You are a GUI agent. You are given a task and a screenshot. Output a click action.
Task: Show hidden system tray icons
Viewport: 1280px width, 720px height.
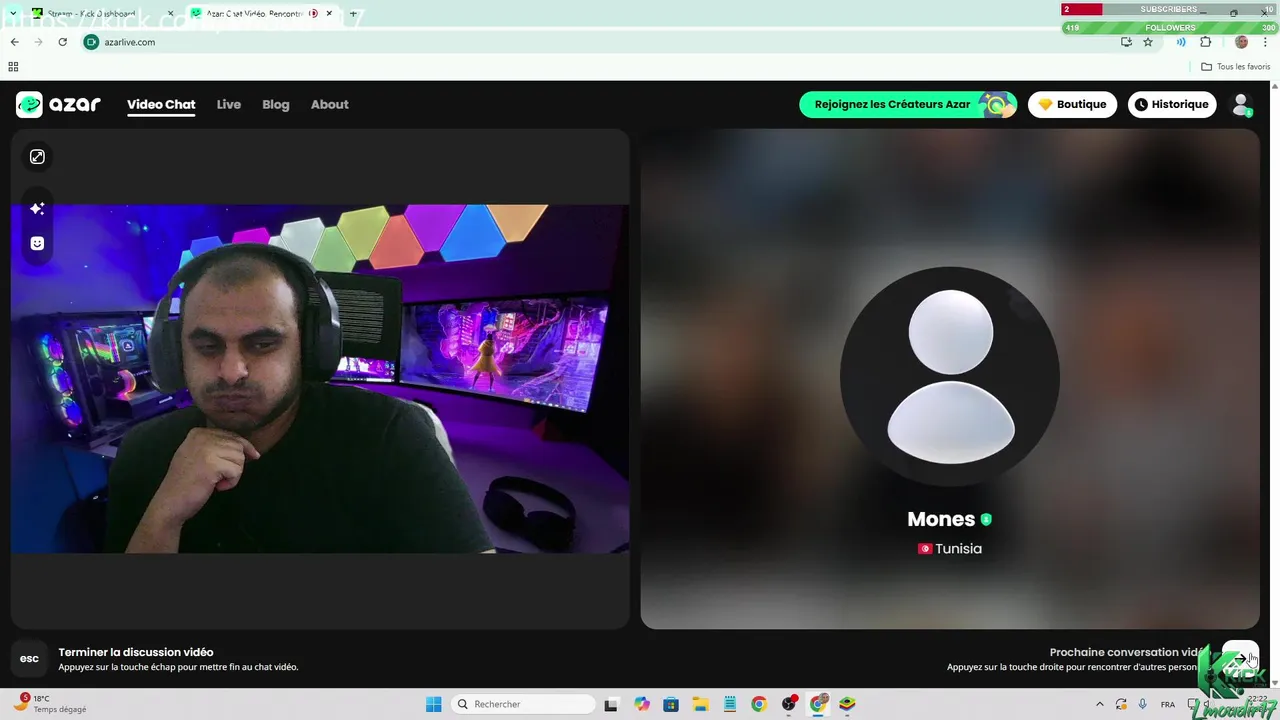1100,704
